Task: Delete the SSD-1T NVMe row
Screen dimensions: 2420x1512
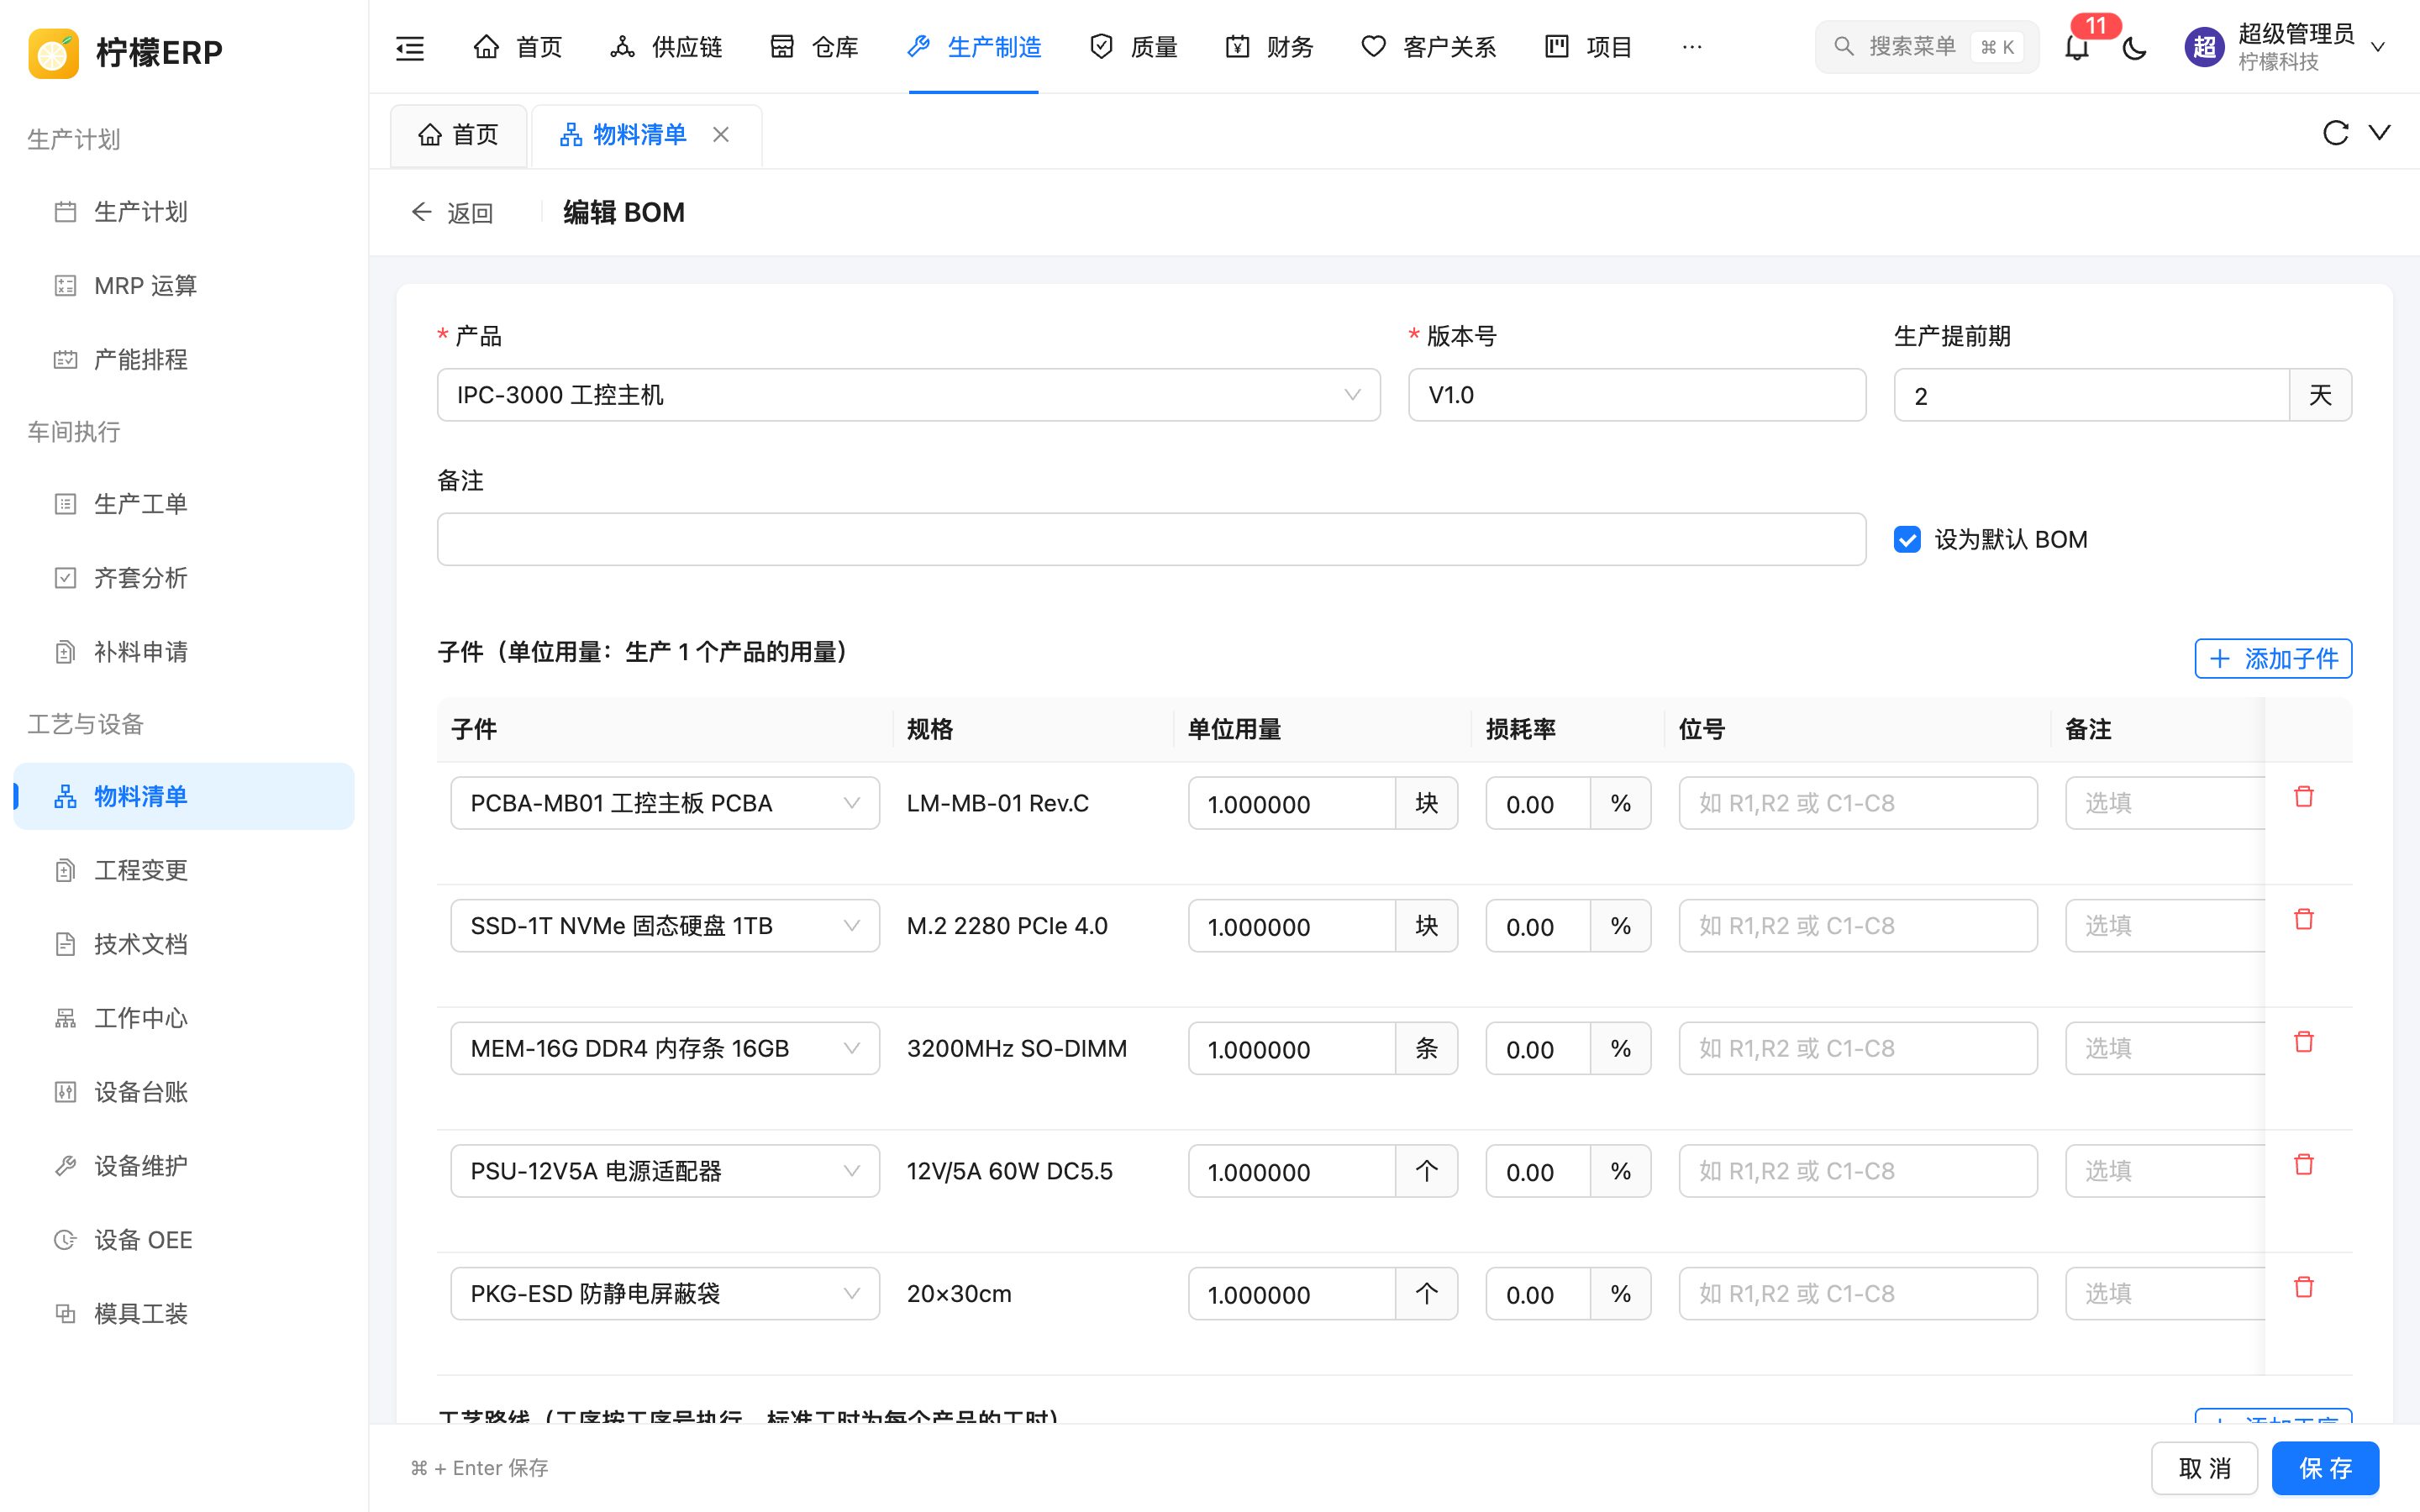Action: pyautogui.click(x=2304, y=919)
